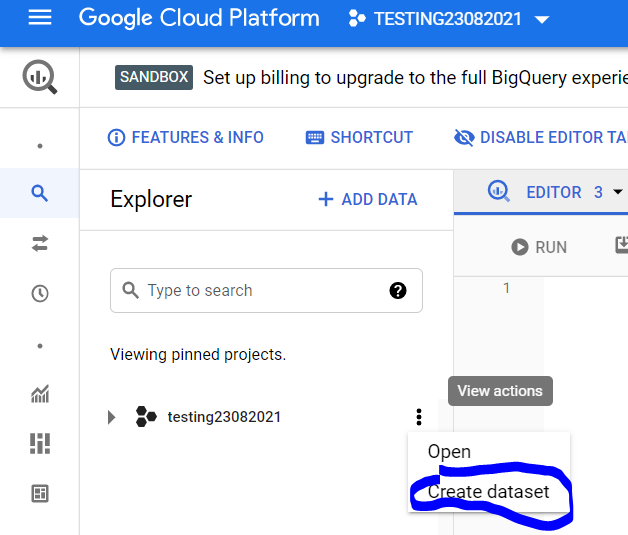628x535 pixels.
Task: Choose Open in the context menu
Action: tap(449, 452)
